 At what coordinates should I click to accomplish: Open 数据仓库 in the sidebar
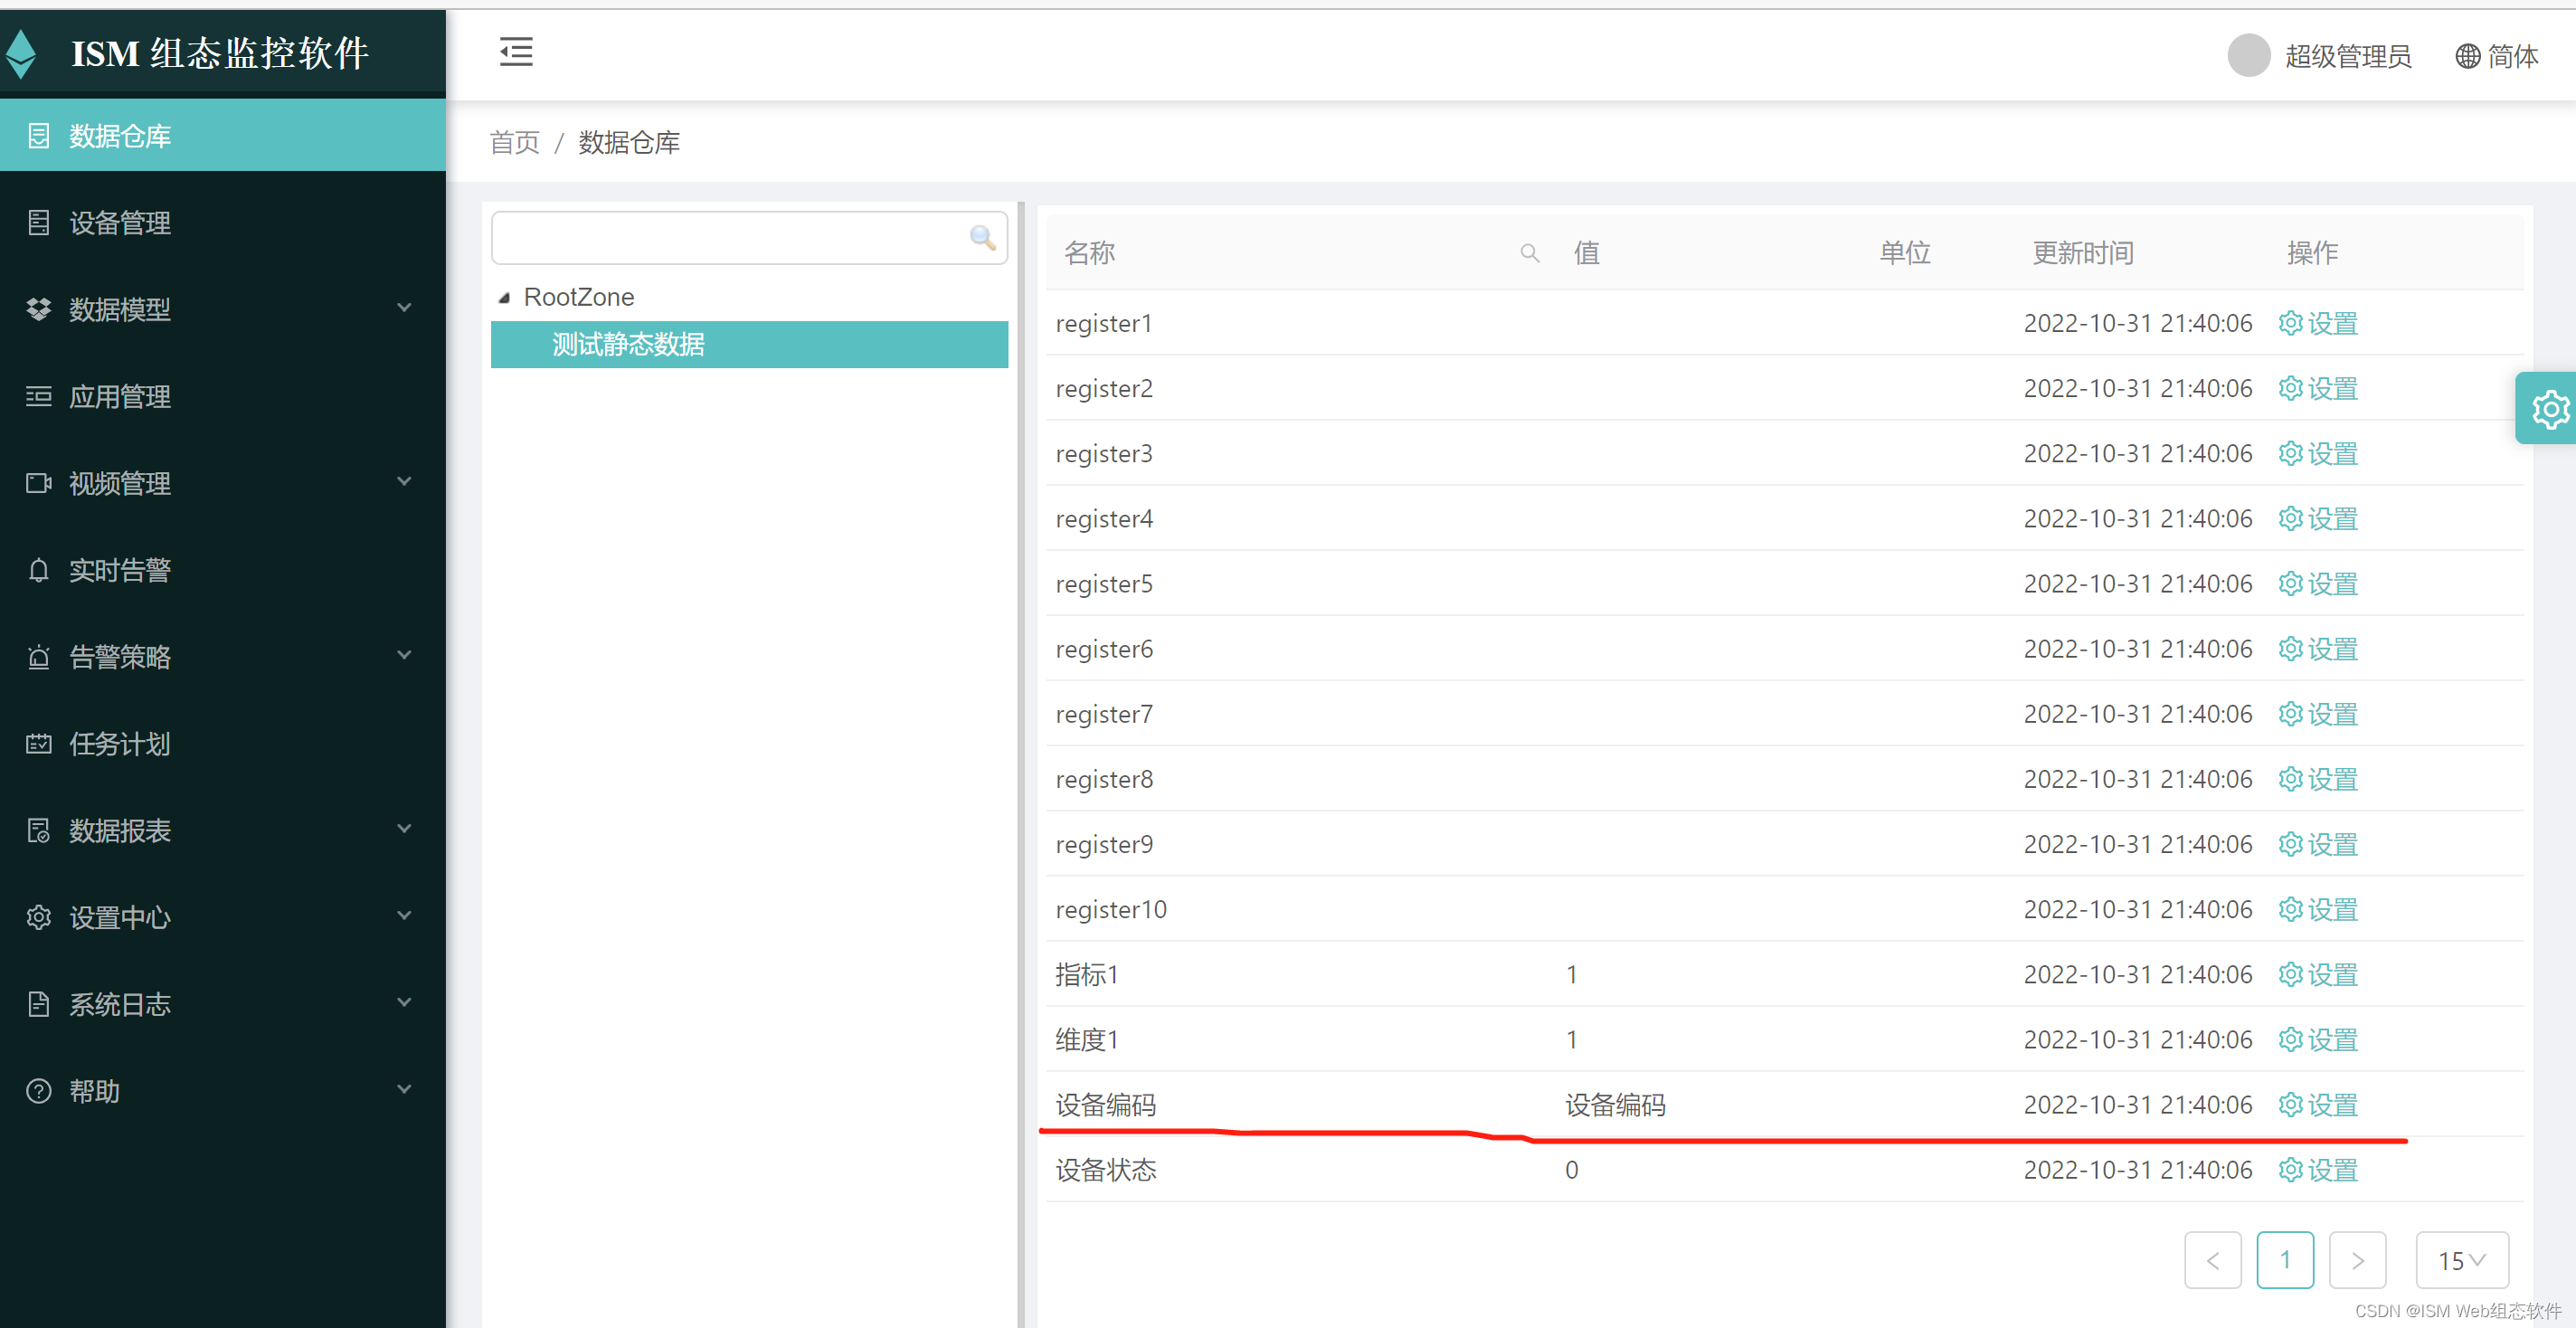pos(222,135)
